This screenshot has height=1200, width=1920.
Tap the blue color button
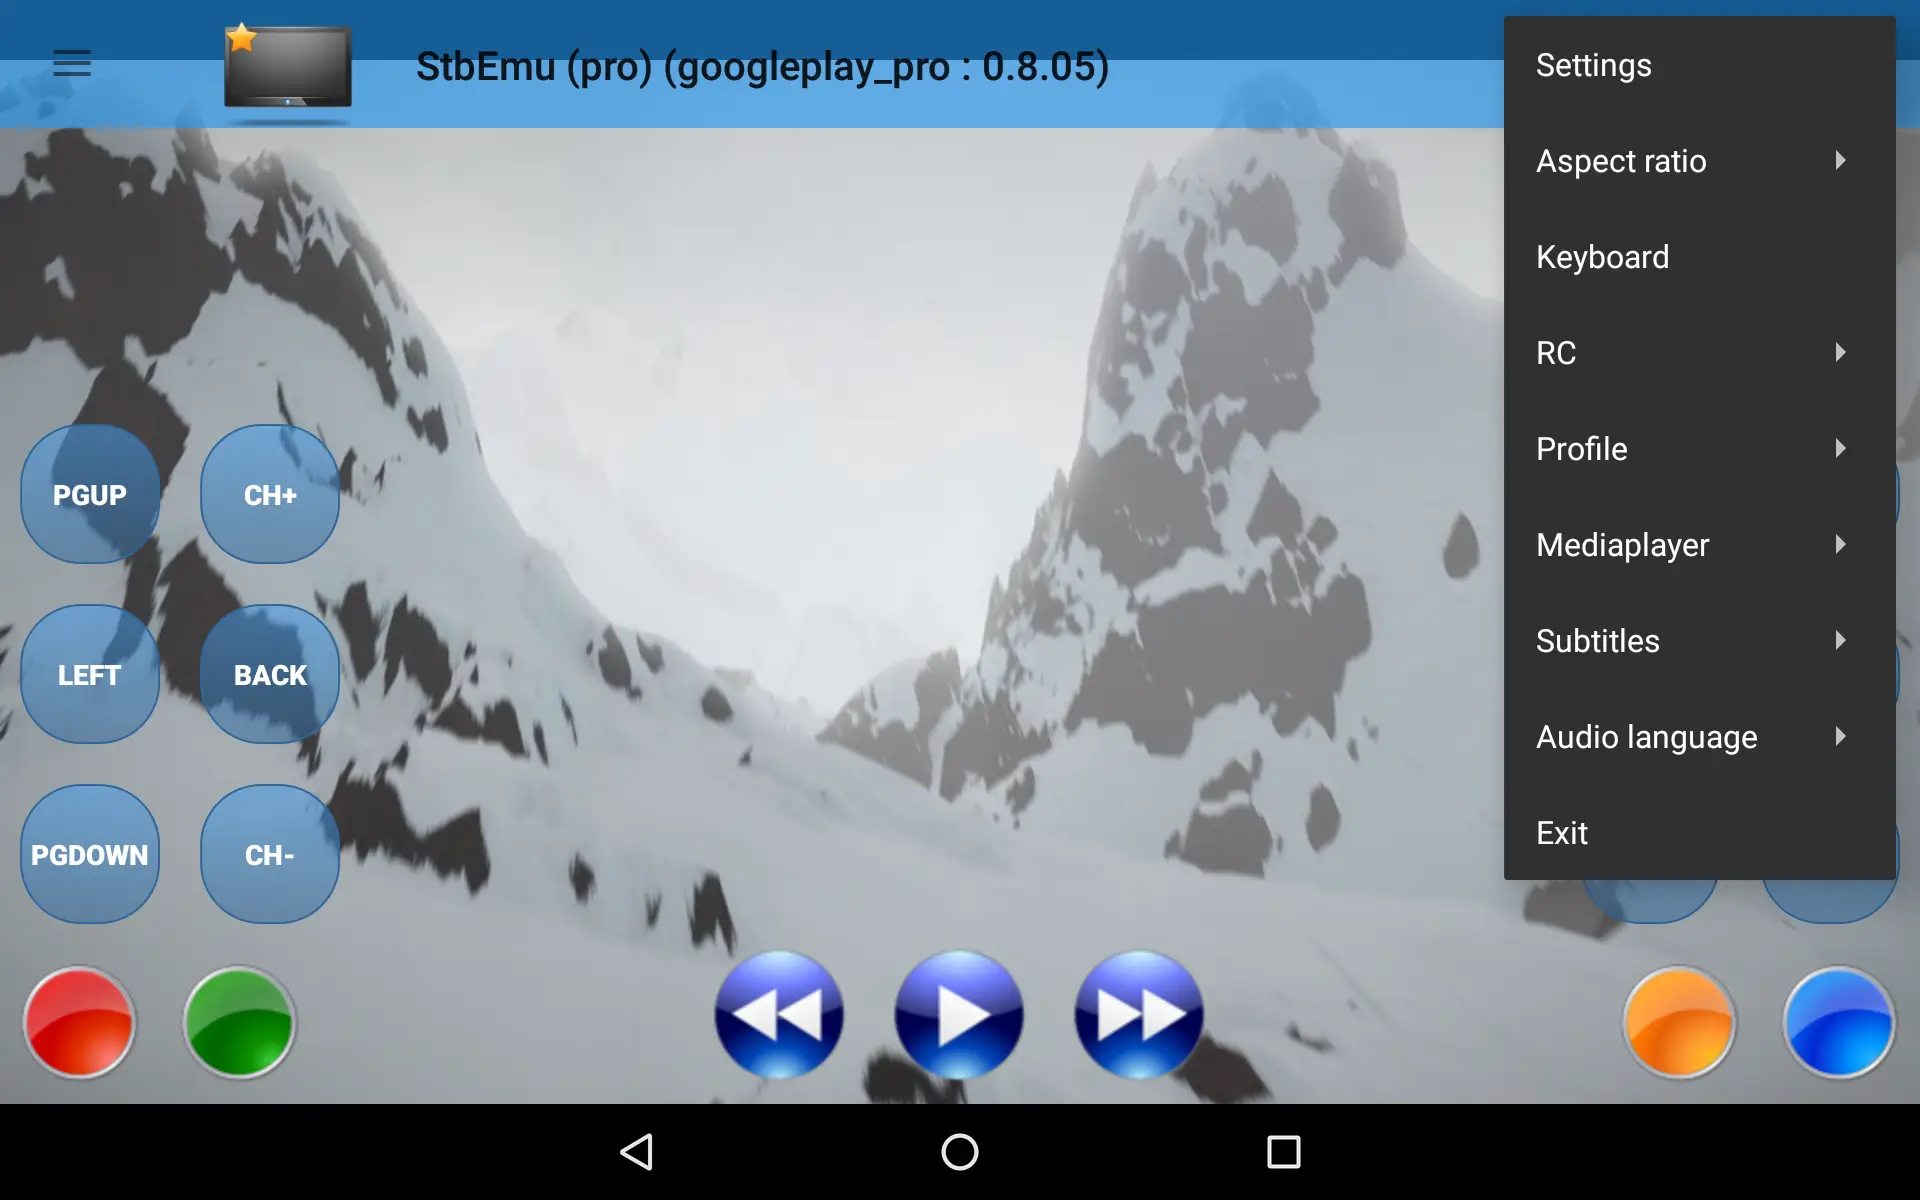pos(1840,1020)
